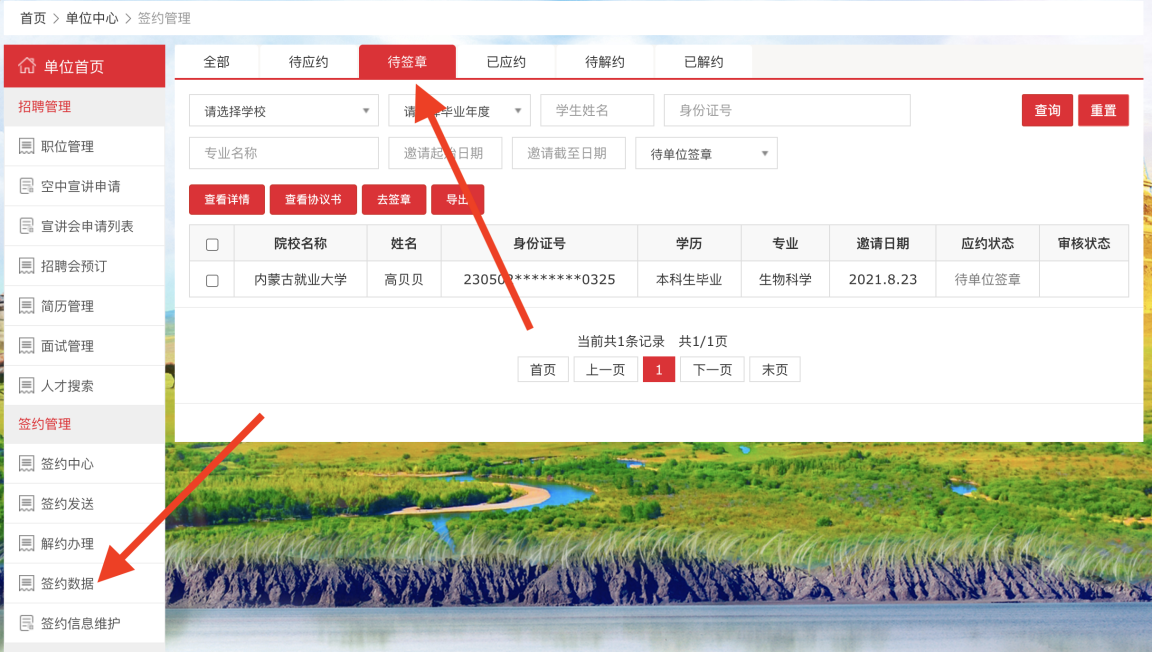Click the 职位管理 sidebar icon
This screenshot has height=652, width=1152.
[26, 146]
